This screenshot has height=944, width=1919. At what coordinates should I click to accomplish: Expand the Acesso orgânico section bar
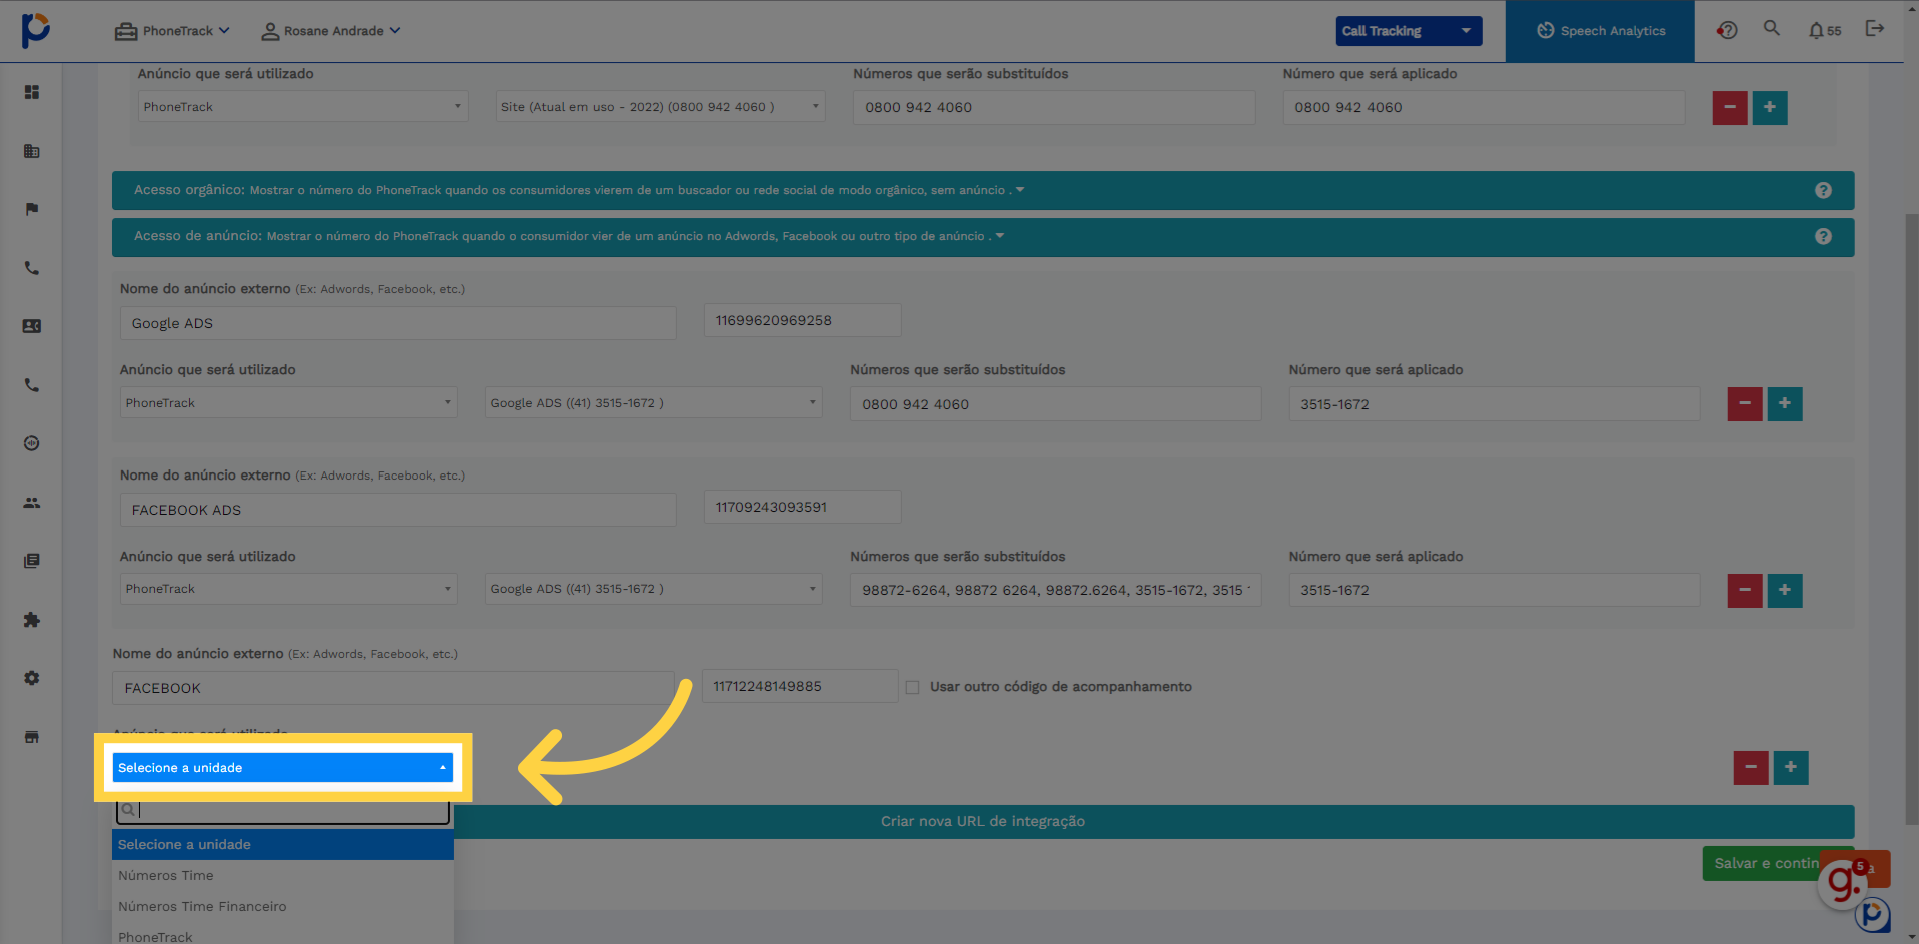click(983, 190)
